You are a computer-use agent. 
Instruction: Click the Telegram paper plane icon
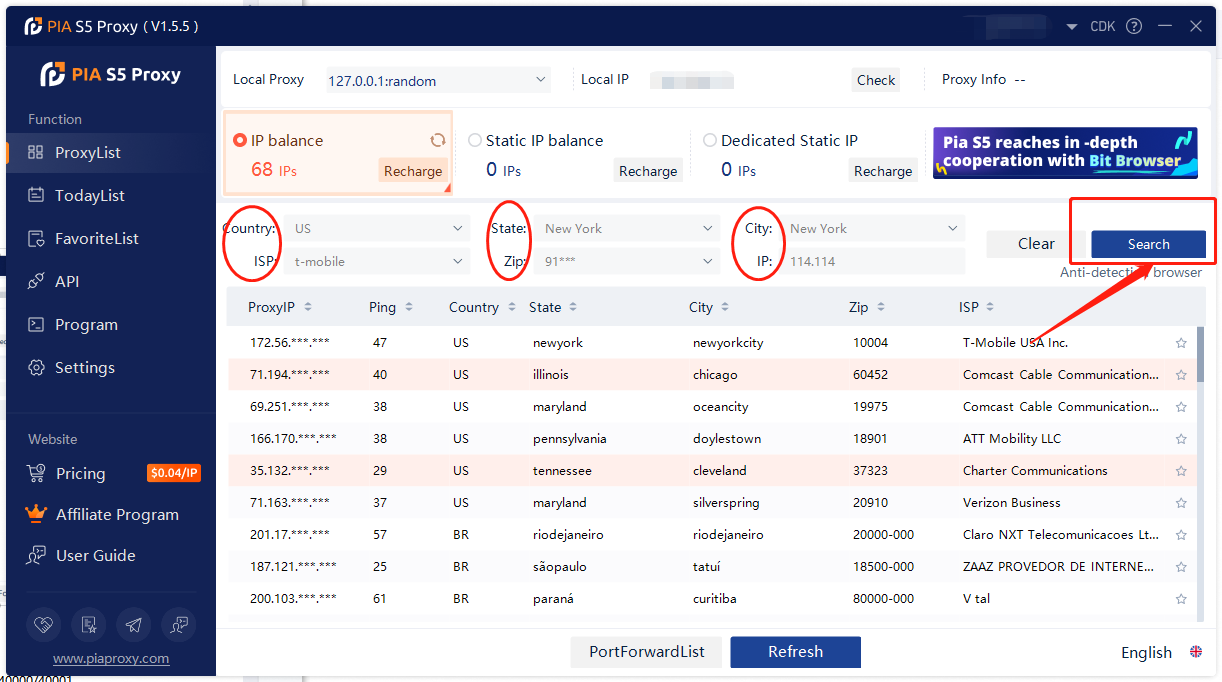[x=134, y=624]
